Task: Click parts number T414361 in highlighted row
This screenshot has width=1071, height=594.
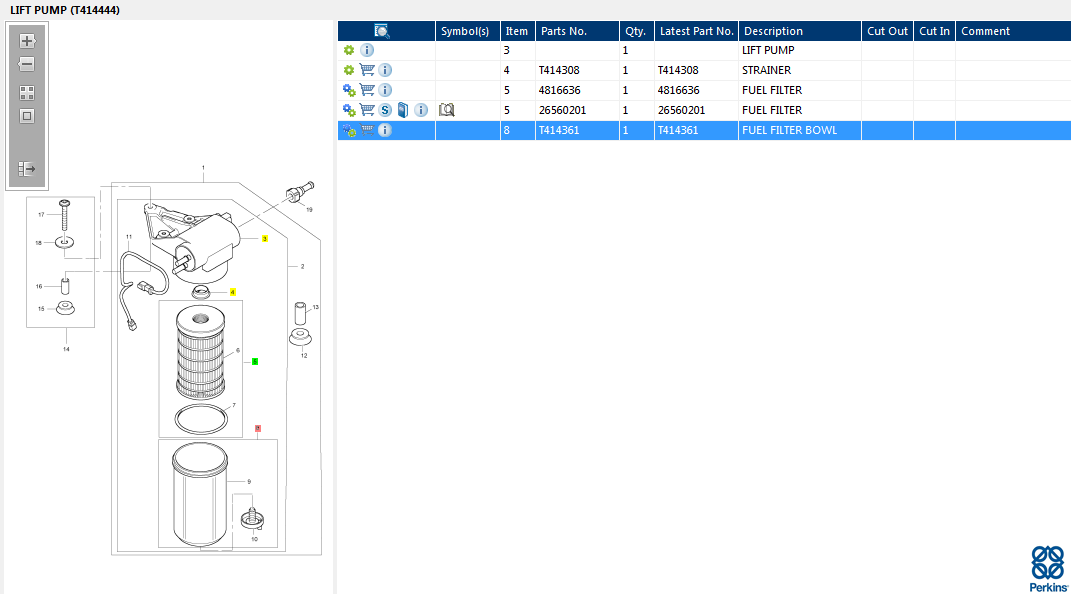Action: (577, 130)
